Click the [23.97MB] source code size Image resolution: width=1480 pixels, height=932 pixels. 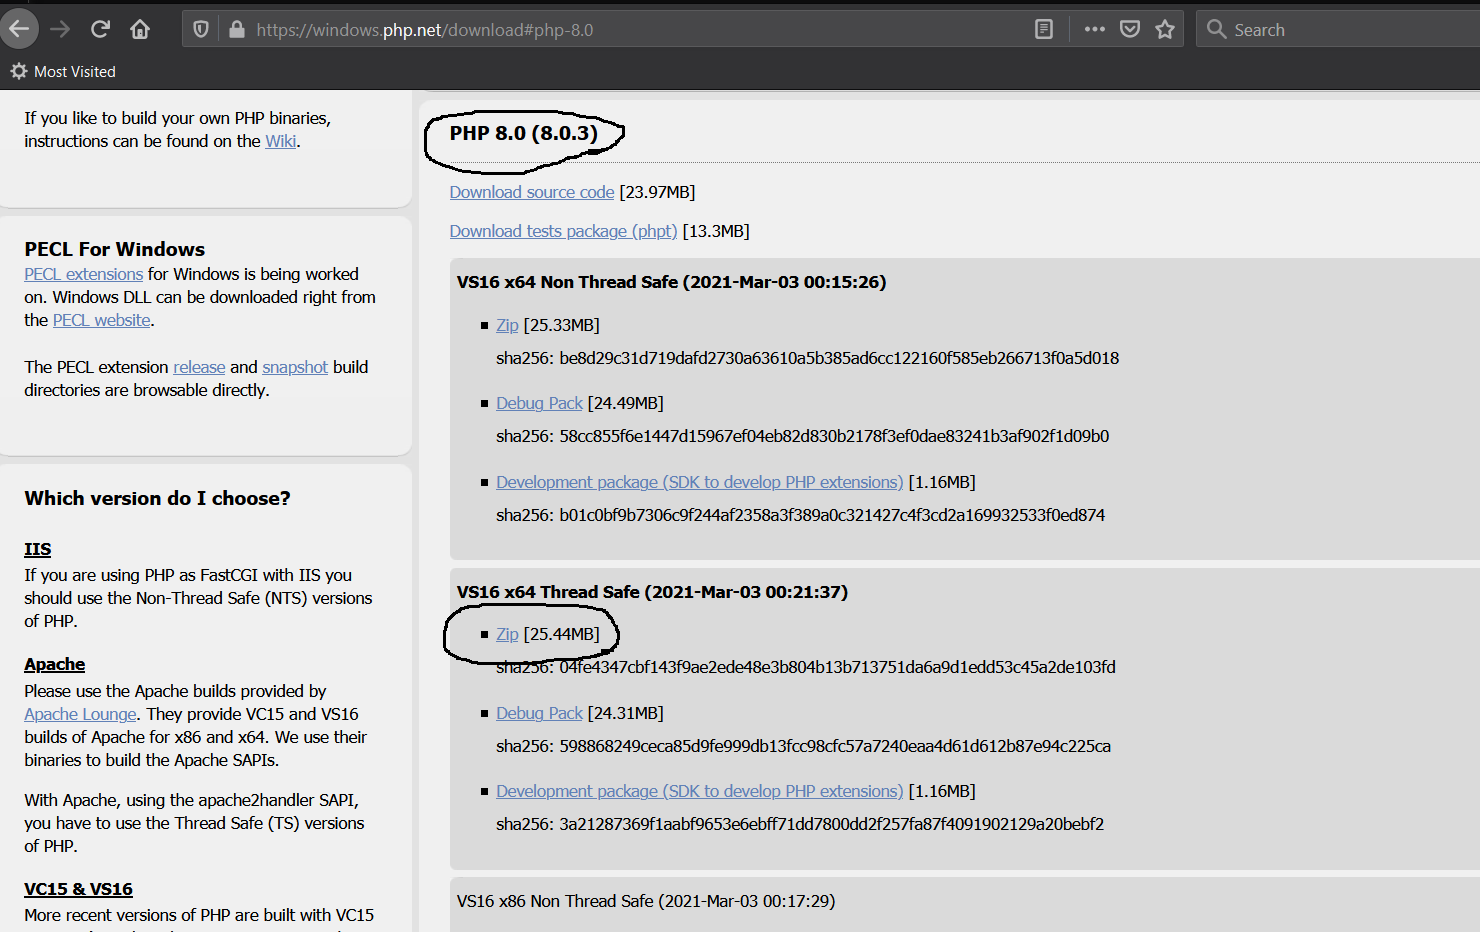pos(657,192)
